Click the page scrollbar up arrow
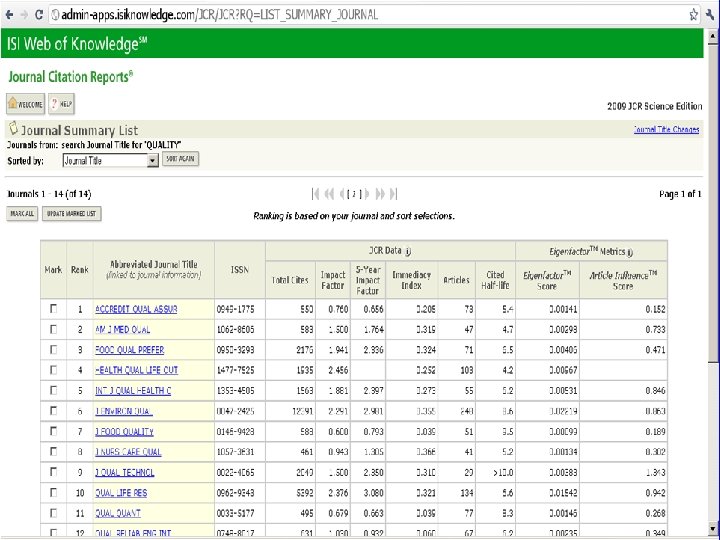Image resolution: width=720 pixels, height=540 pixels. point(713,35)
